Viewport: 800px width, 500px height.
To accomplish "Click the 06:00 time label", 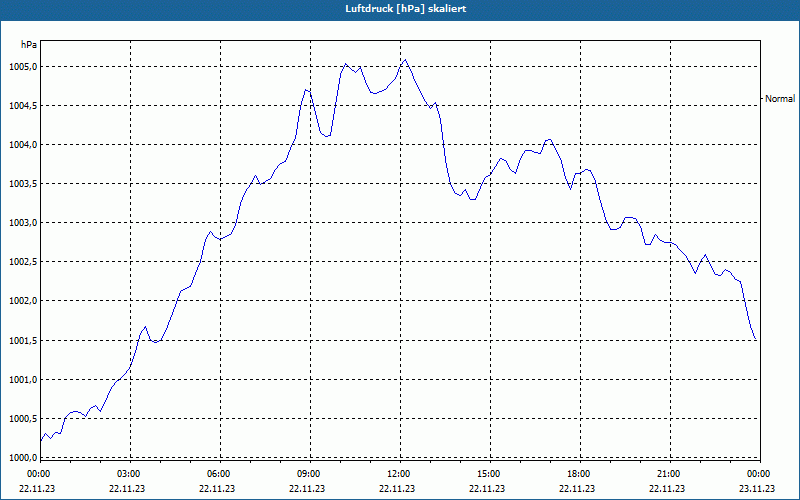I will click(218, 474).
